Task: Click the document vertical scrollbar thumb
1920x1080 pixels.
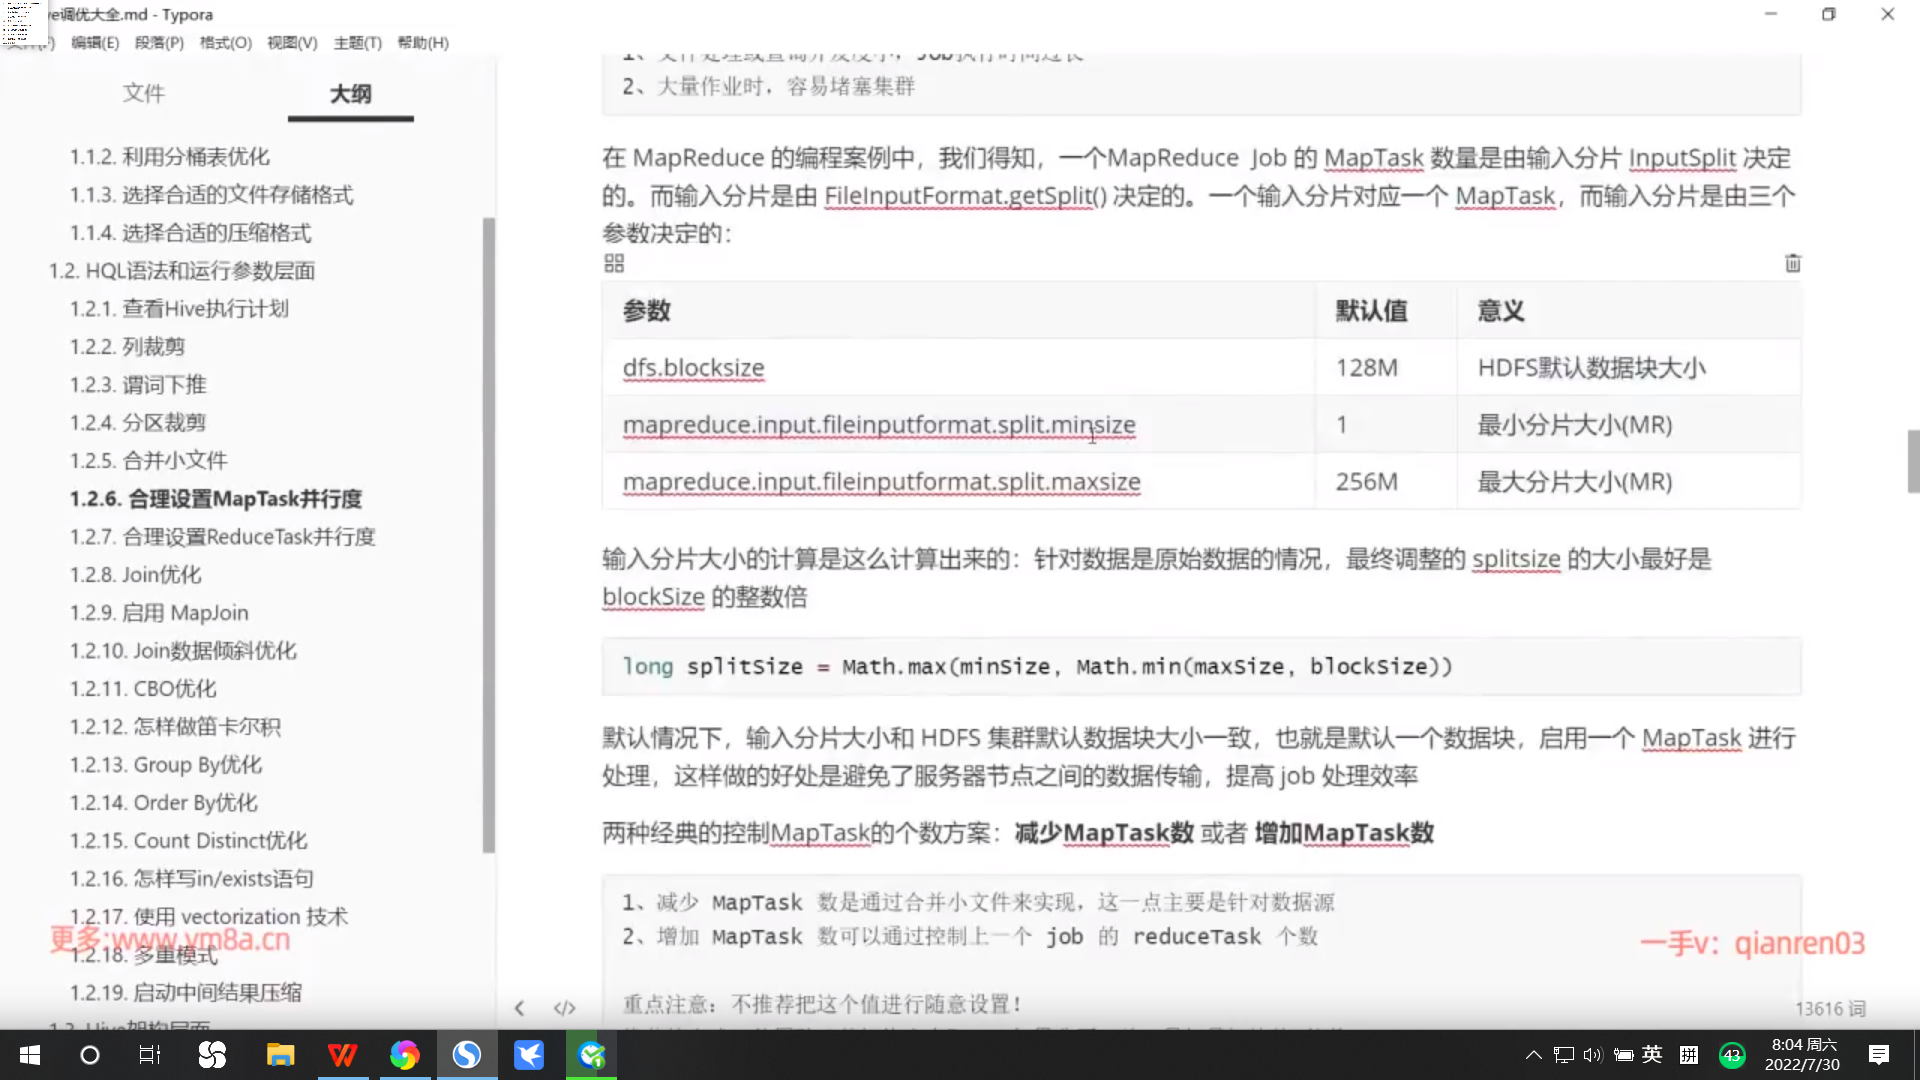Action: click(1912, 461)
